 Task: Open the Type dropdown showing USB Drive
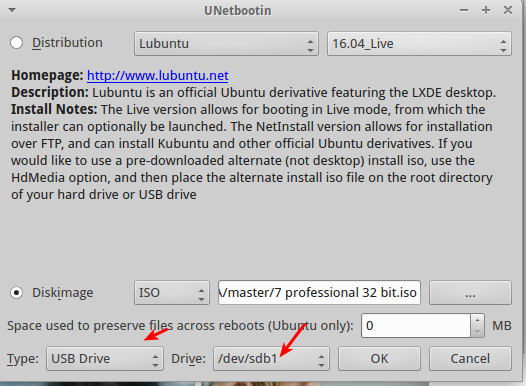105,359
